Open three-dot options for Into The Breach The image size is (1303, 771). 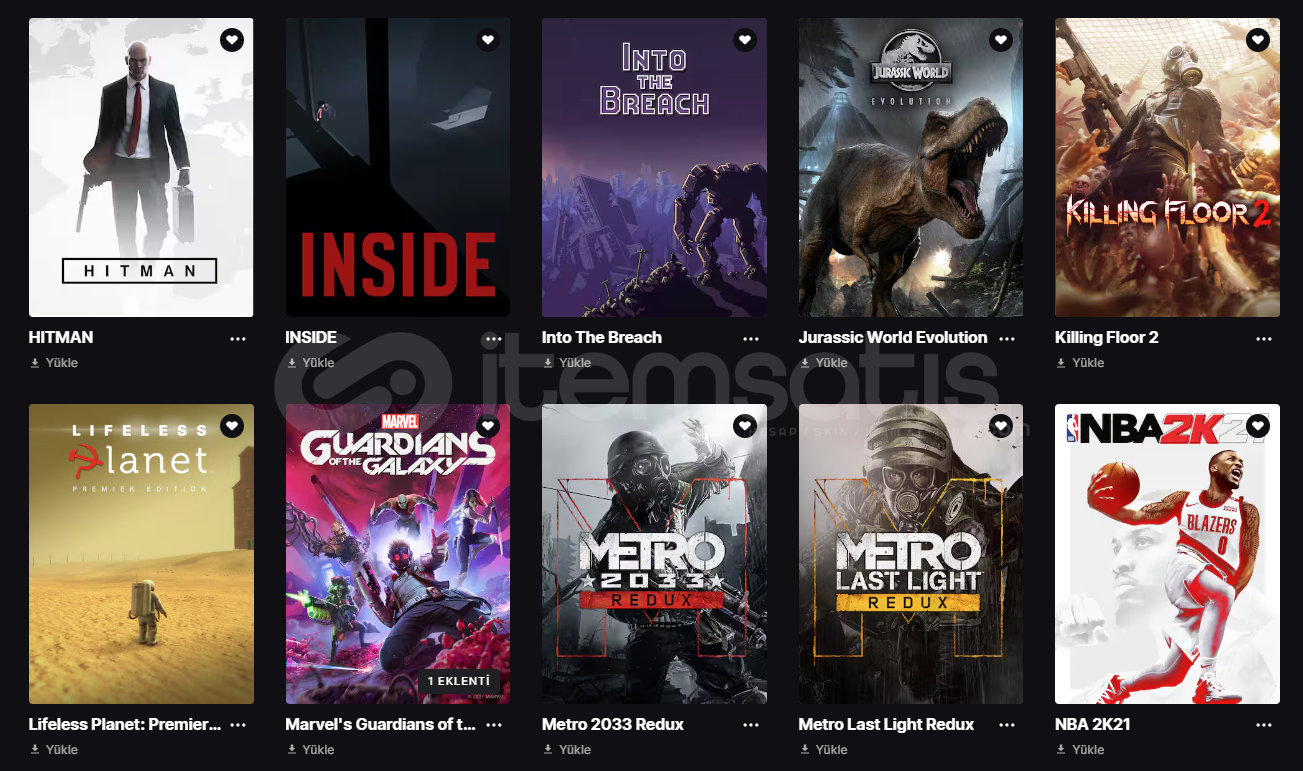(x=751, y=338)
